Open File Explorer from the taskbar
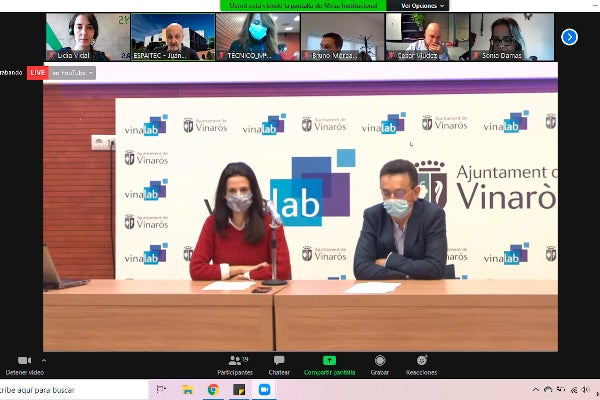Image resolution: width=600 pixels, height=400 pixels. click(188, 390)
